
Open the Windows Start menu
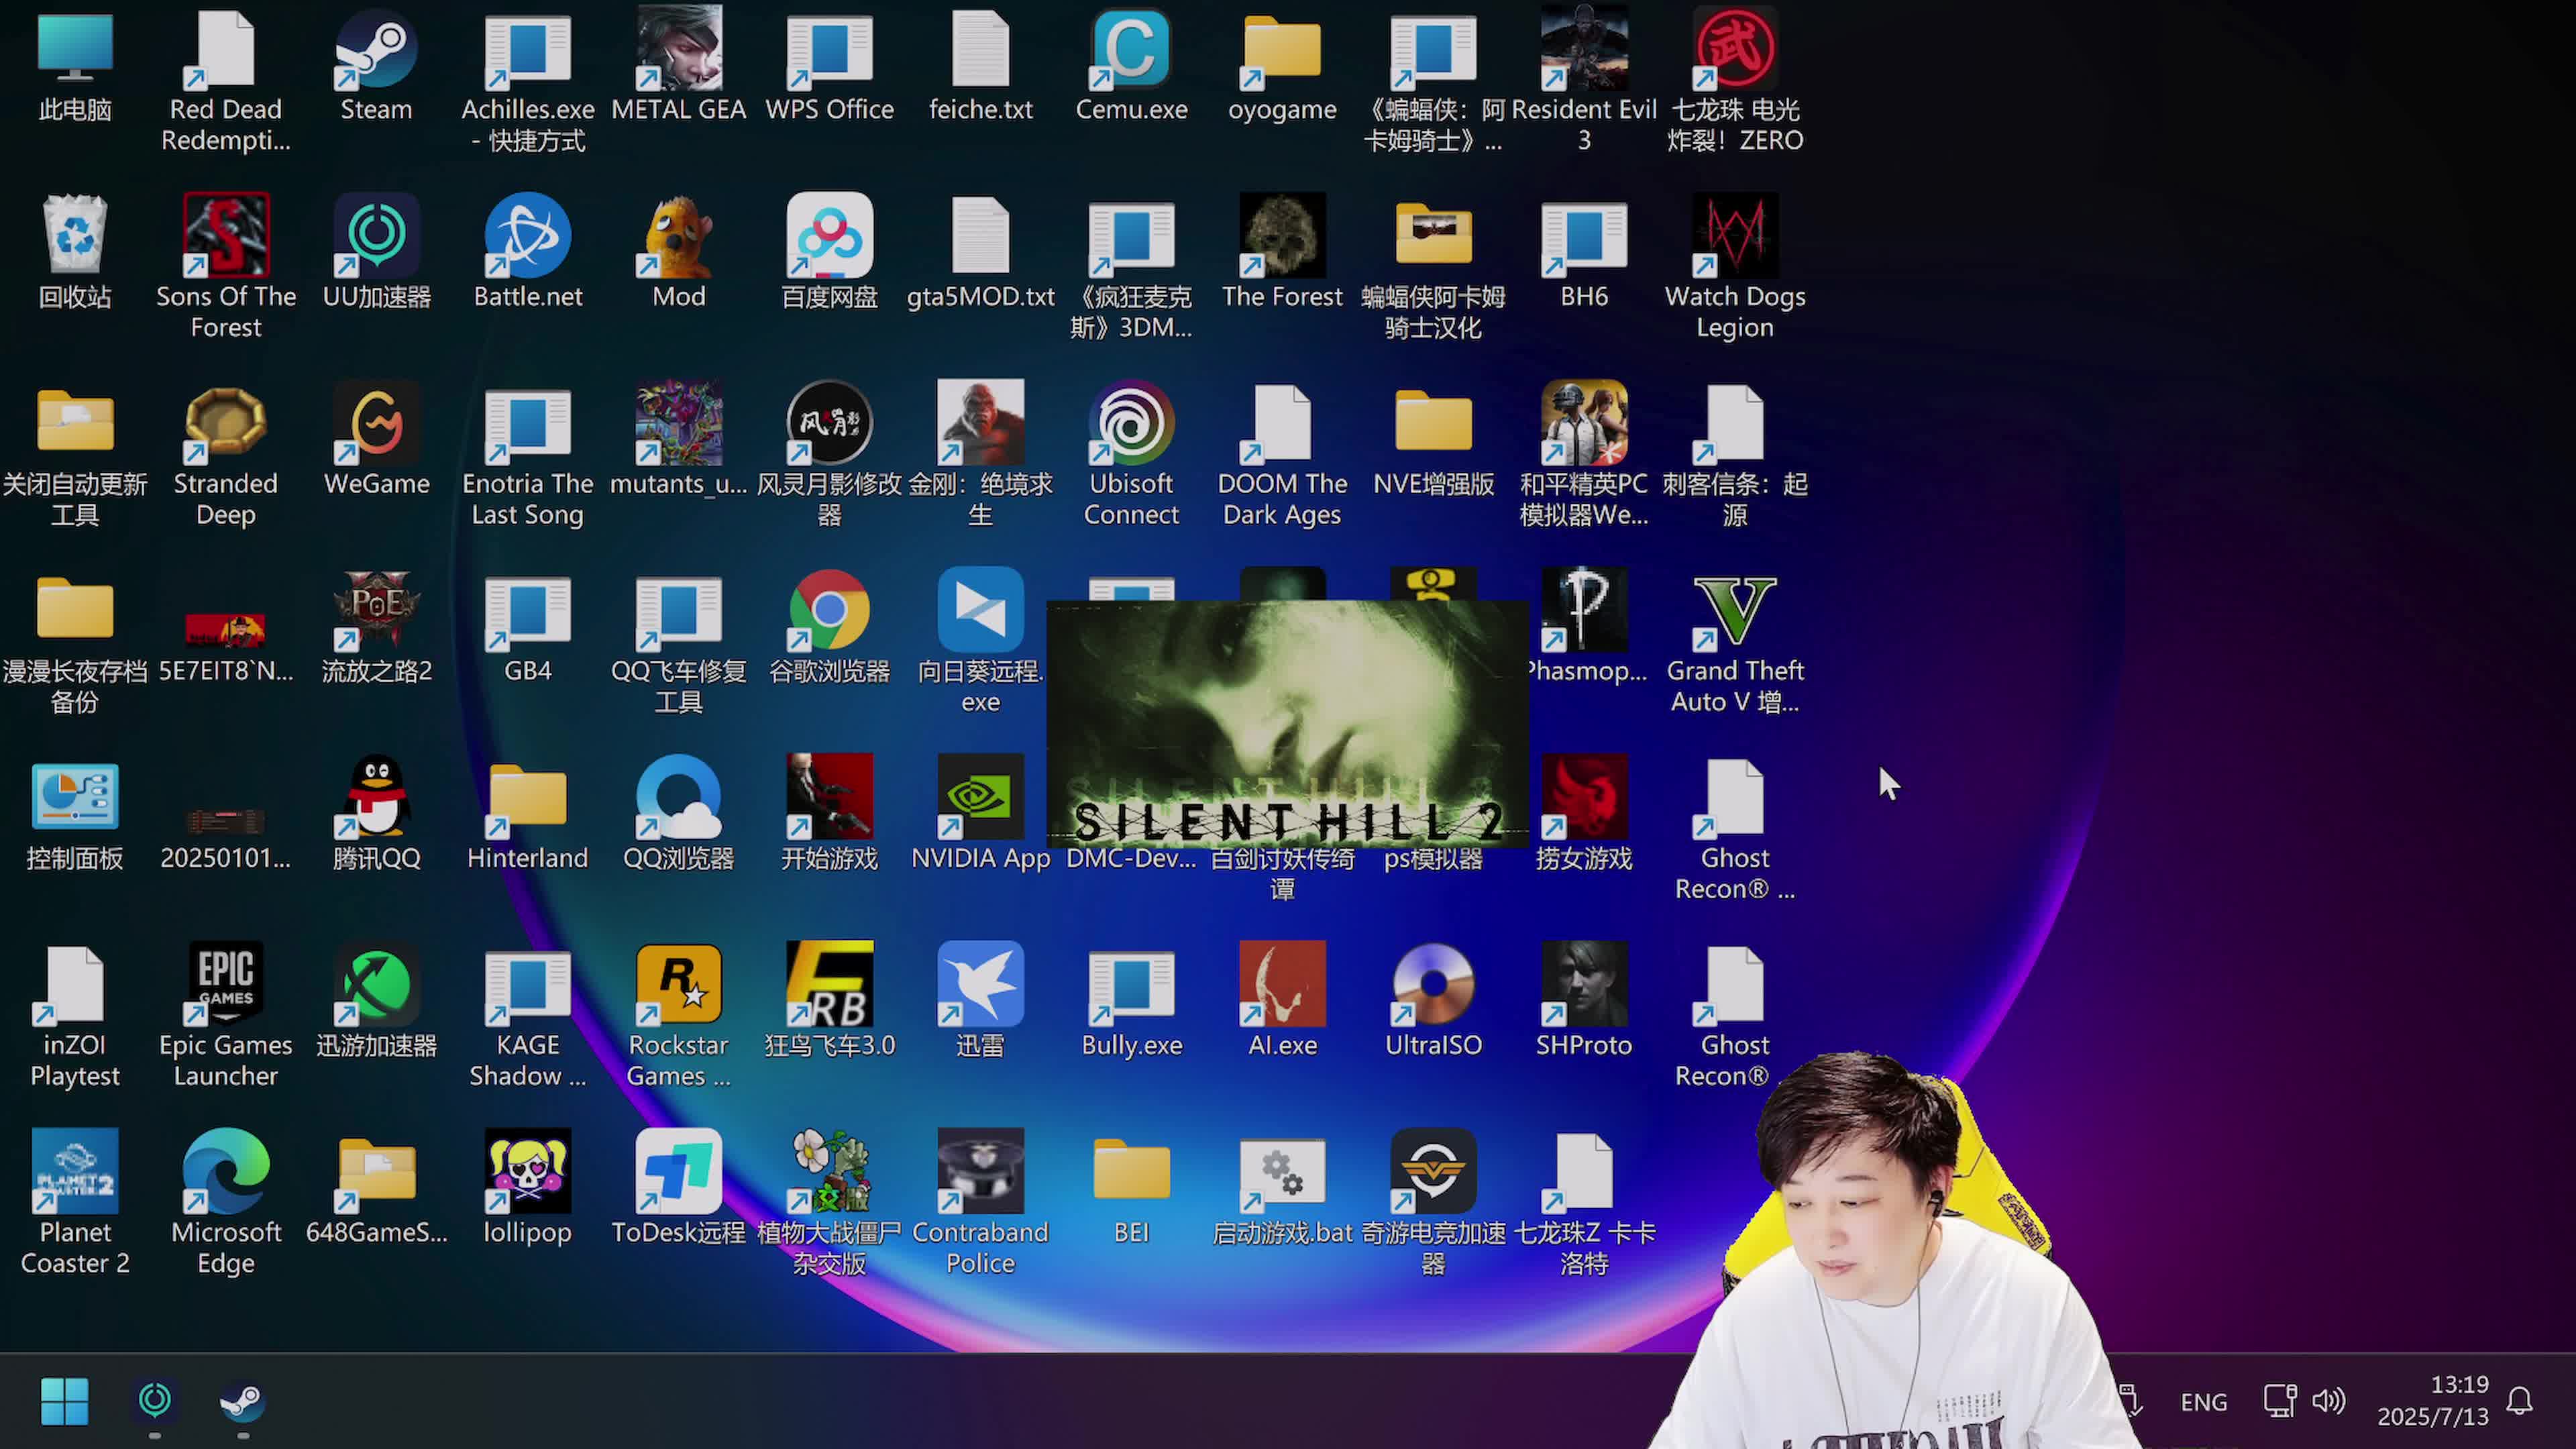tap(65, 1401)
